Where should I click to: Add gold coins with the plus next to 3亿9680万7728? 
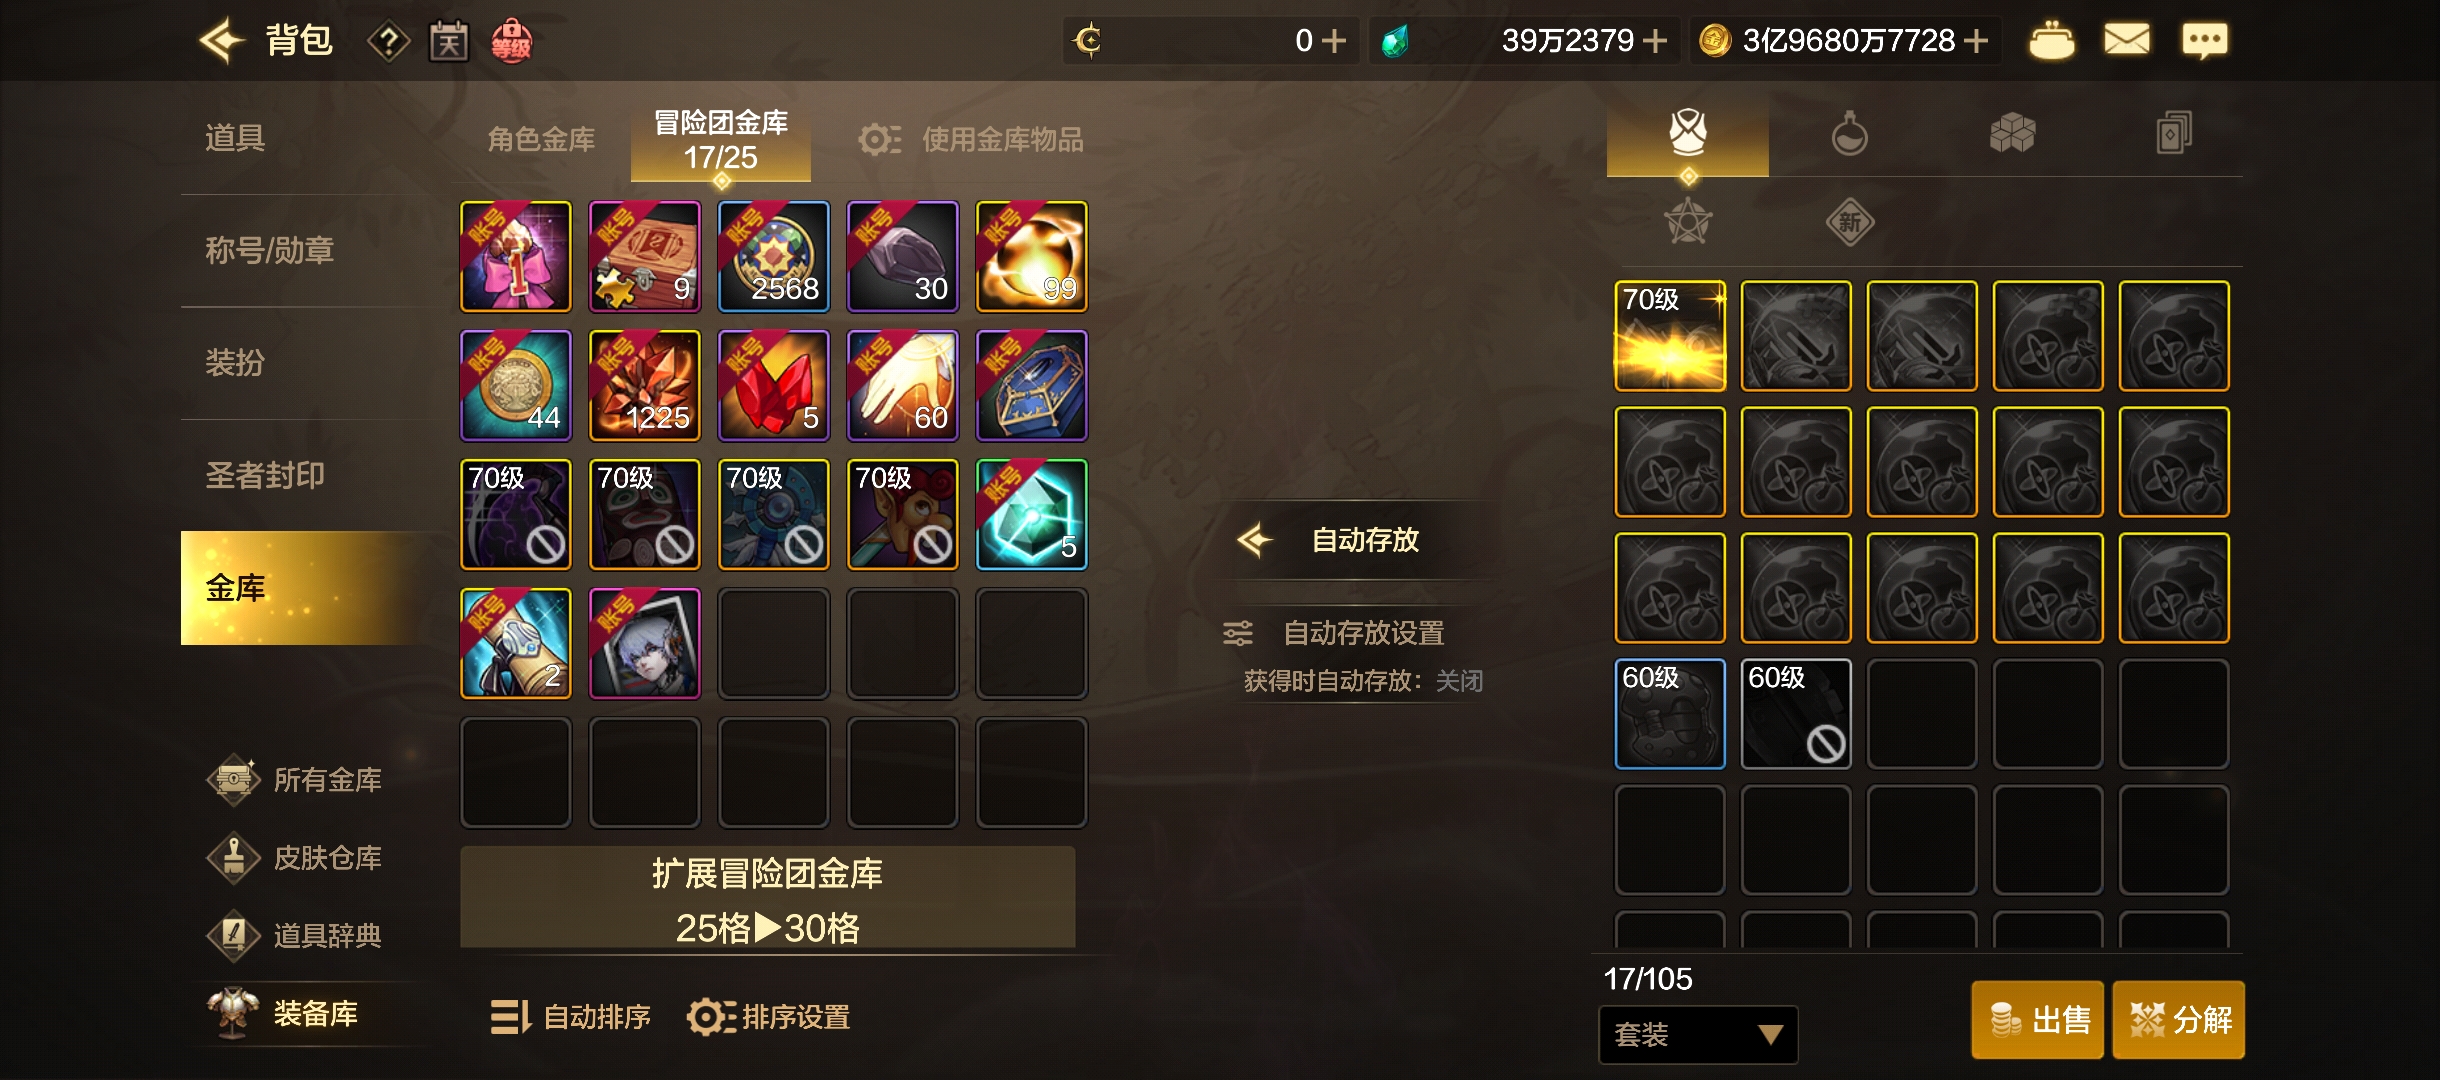(x=1975, y=41)
